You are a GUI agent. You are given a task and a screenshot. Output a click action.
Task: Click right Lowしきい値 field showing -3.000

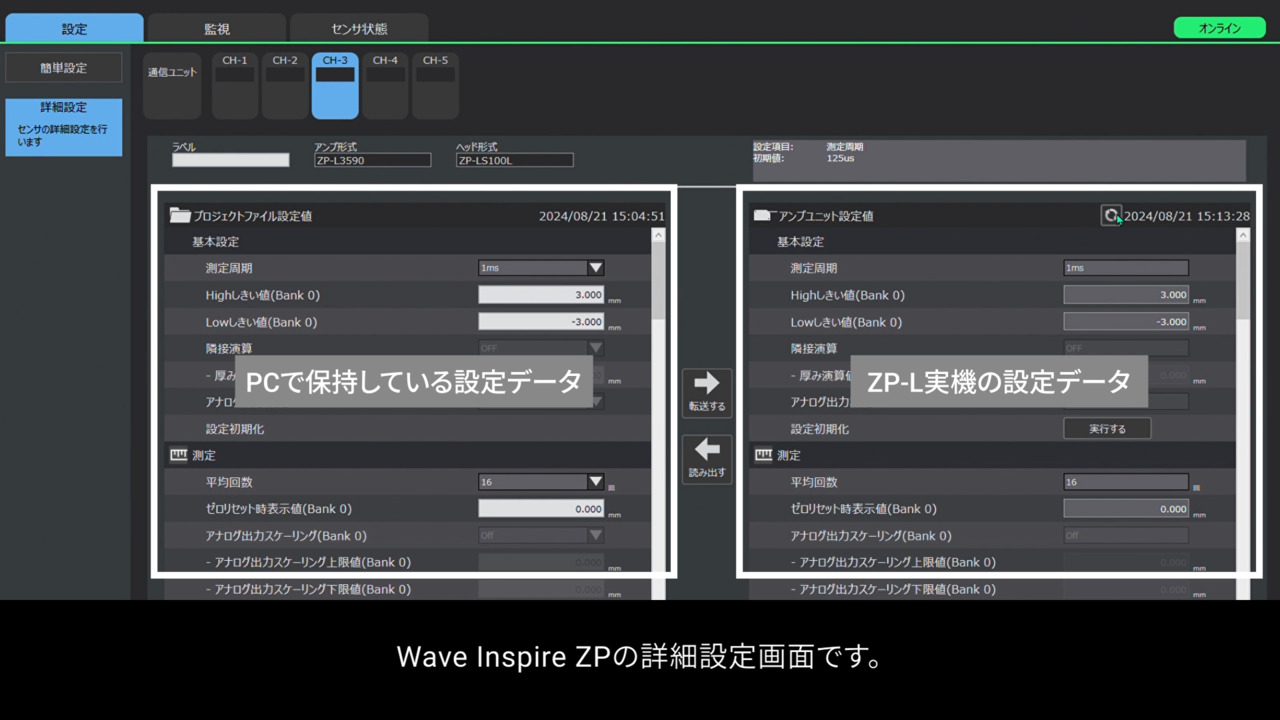tap(1126, 322)
